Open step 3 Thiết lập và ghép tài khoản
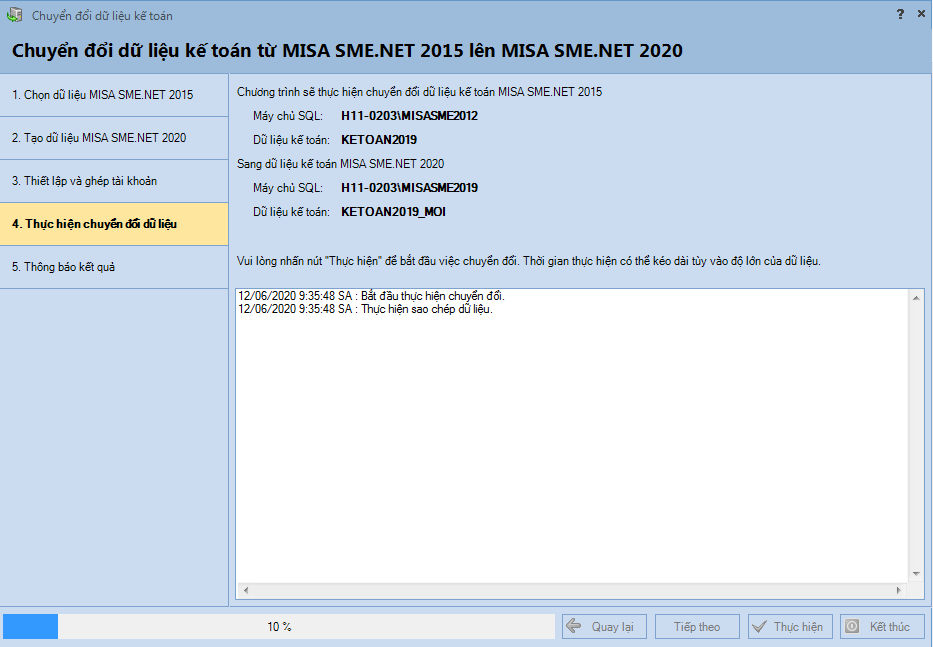The height and width of the screenshot is (647, 933). coord(114,181)
